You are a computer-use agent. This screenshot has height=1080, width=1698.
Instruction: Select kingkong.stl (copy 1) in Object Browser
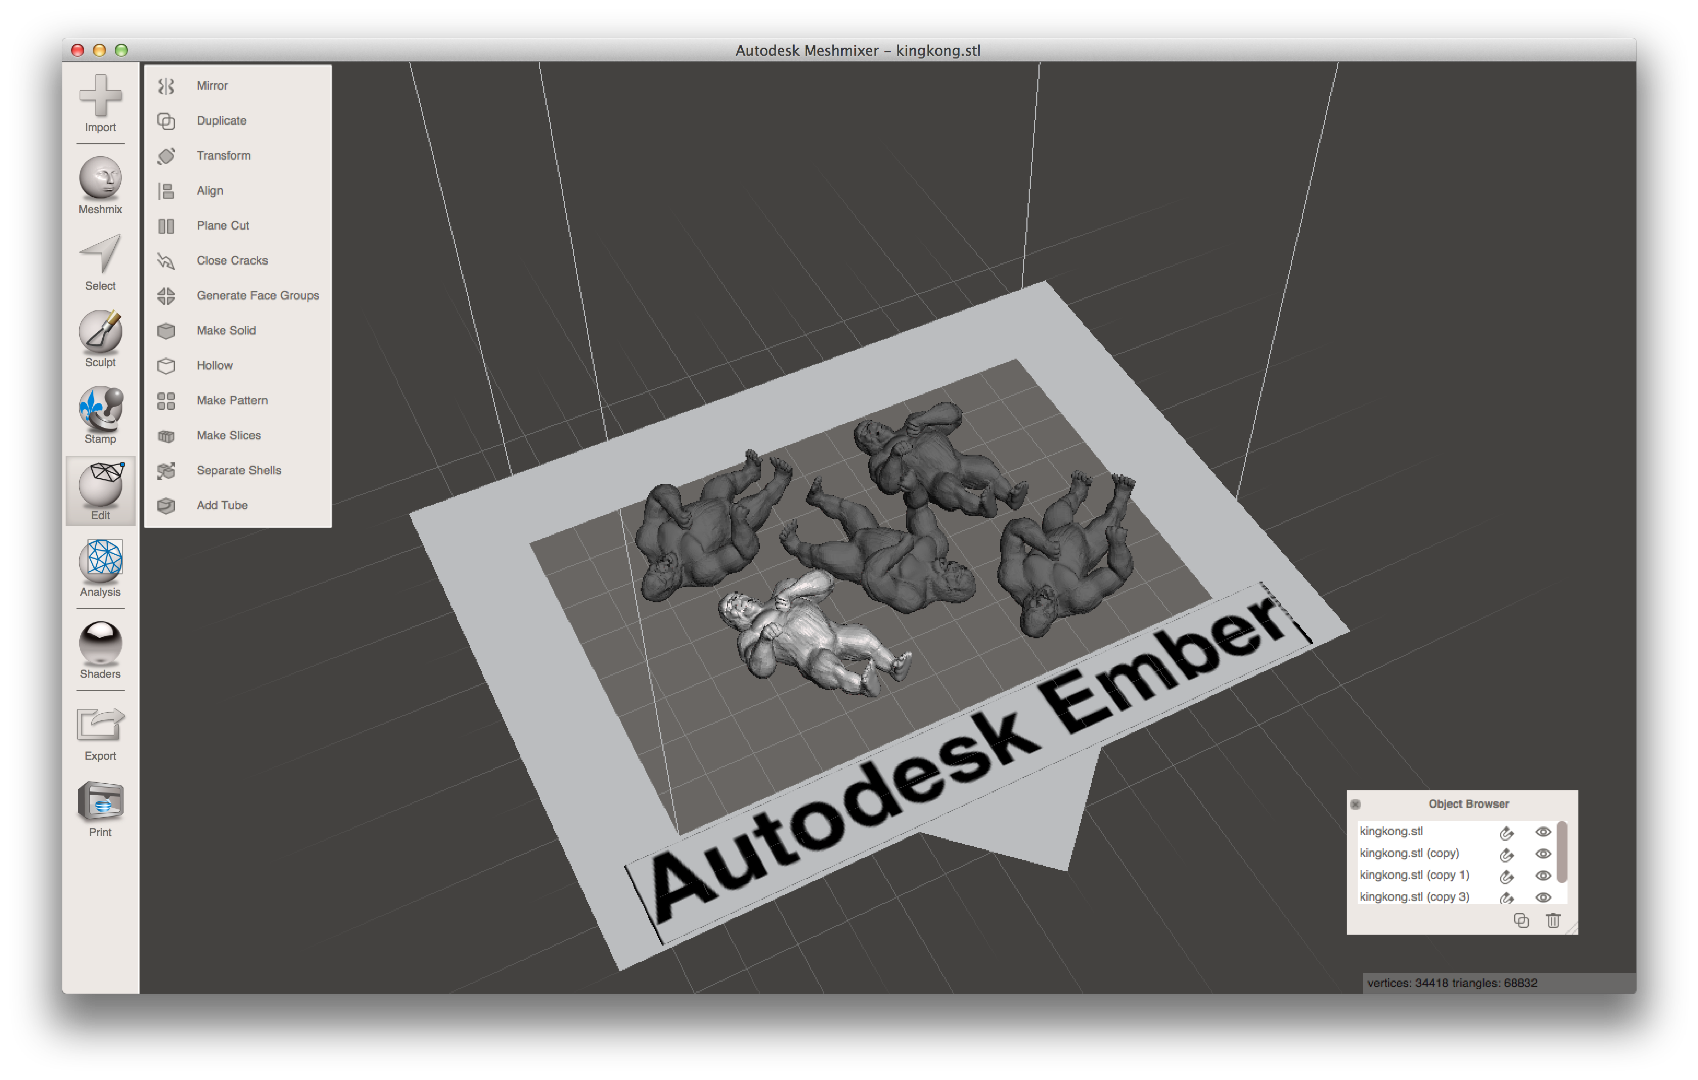pos(1414,875)
